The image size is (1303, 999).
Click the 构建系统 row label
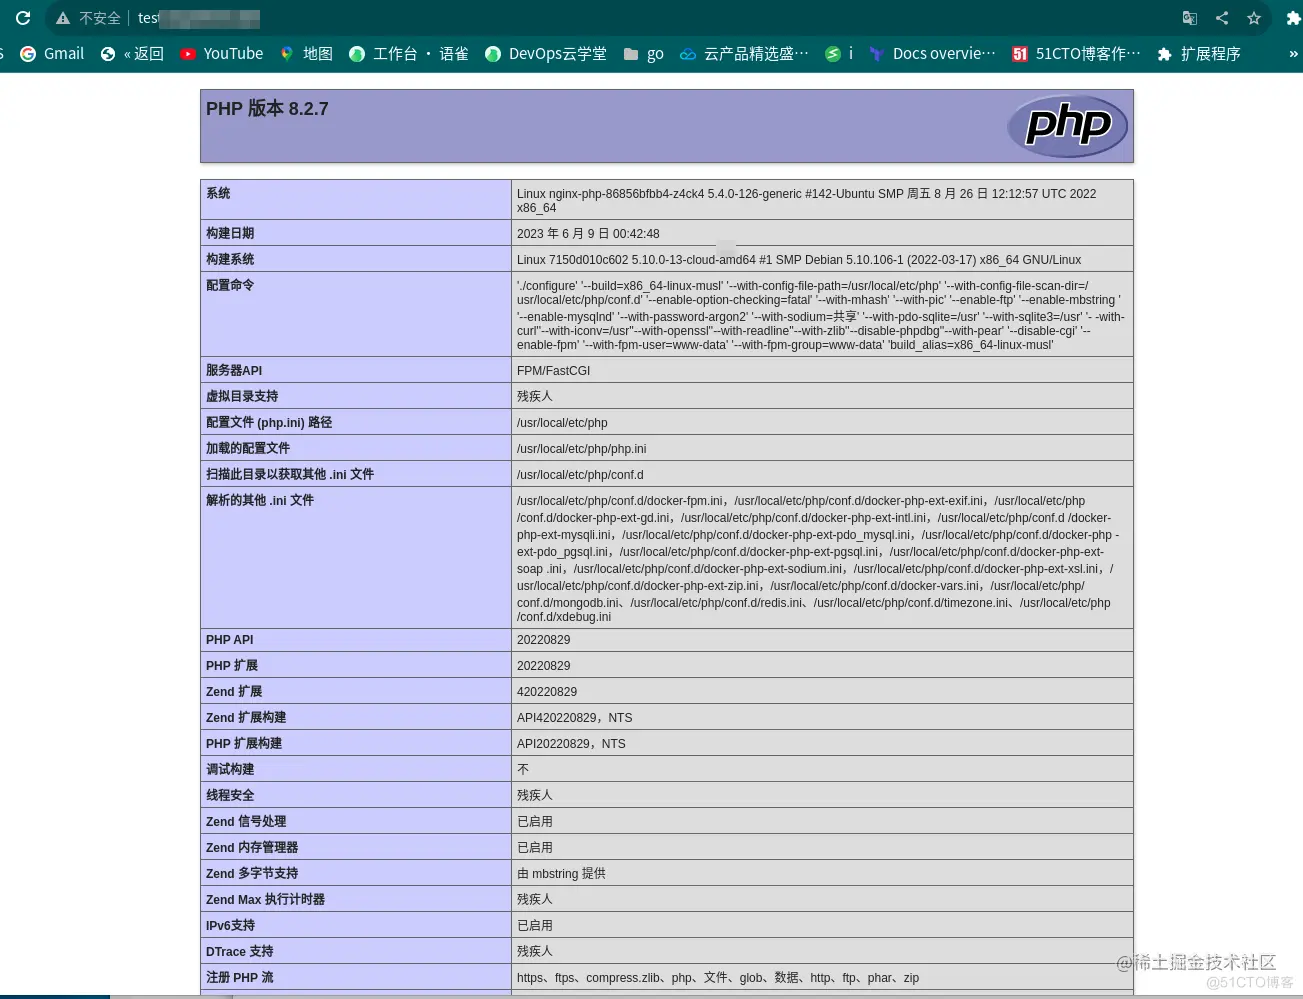click(230, 259)
